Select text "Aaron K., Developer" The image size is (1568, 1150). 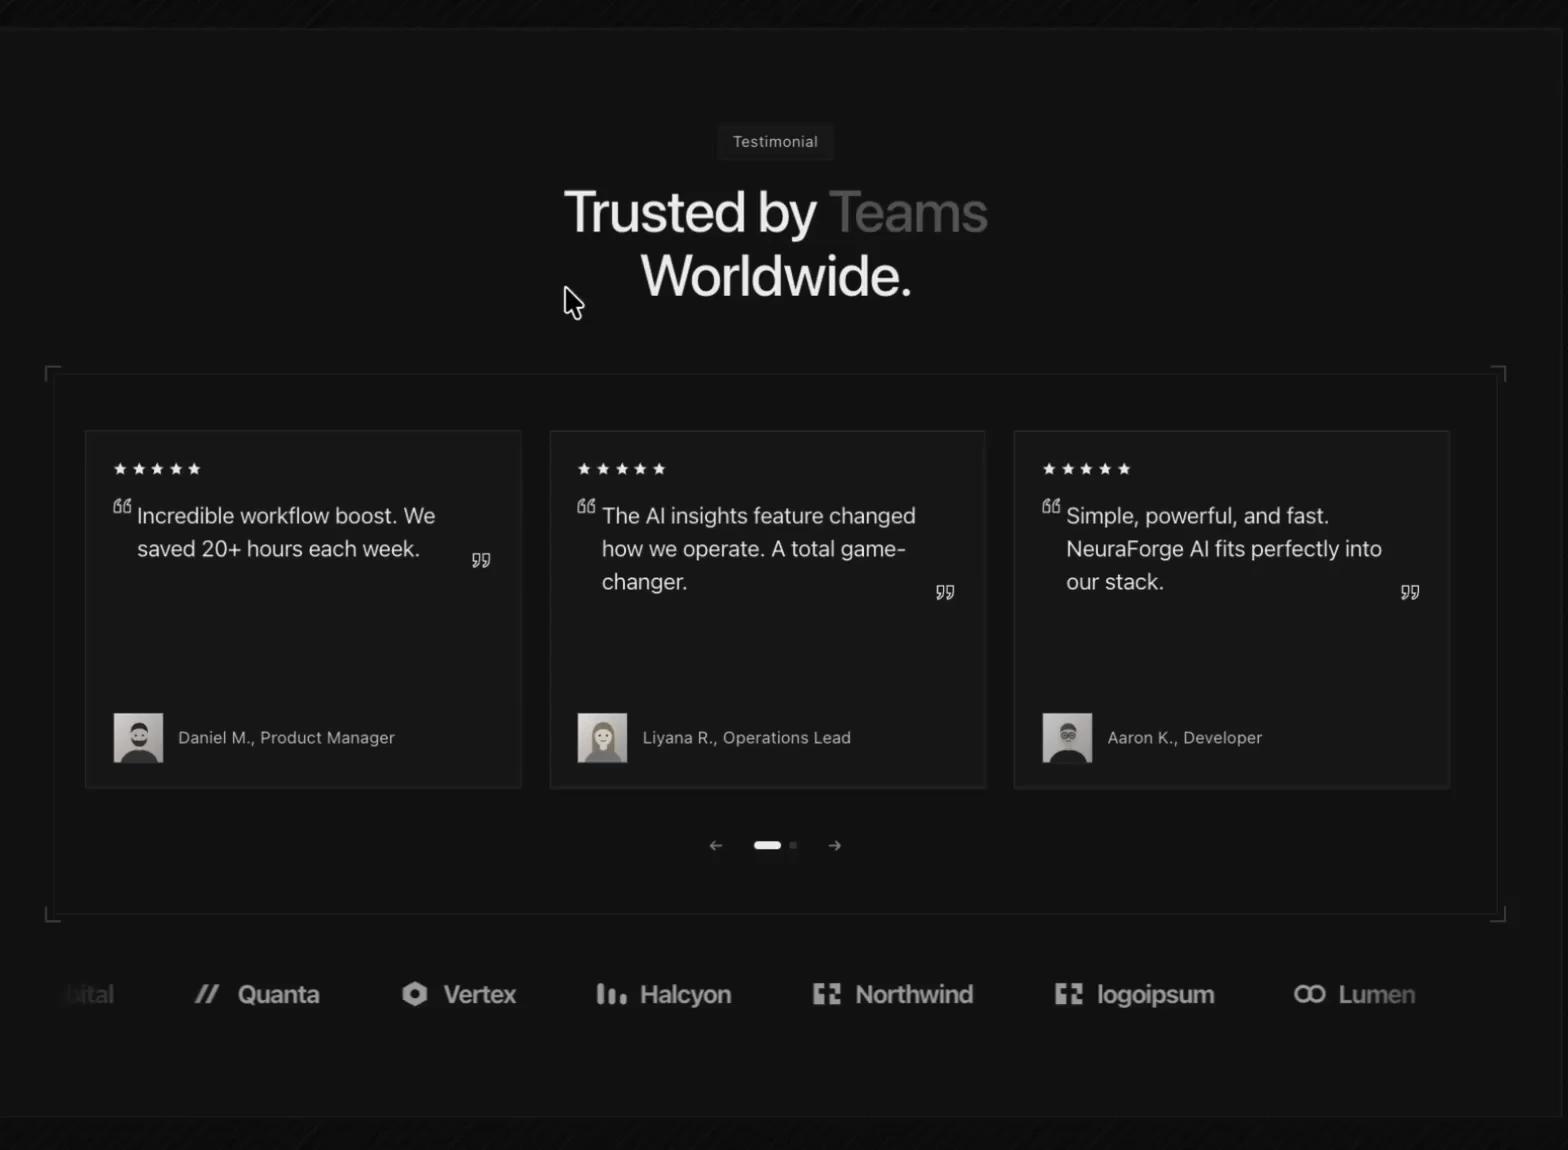tap(1184, 738)
